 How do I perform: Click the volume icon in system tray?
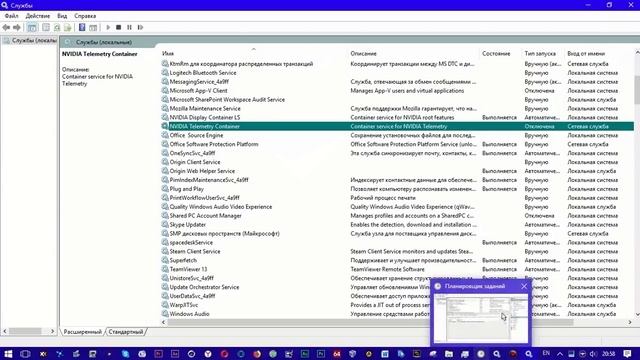coord(593,353)
